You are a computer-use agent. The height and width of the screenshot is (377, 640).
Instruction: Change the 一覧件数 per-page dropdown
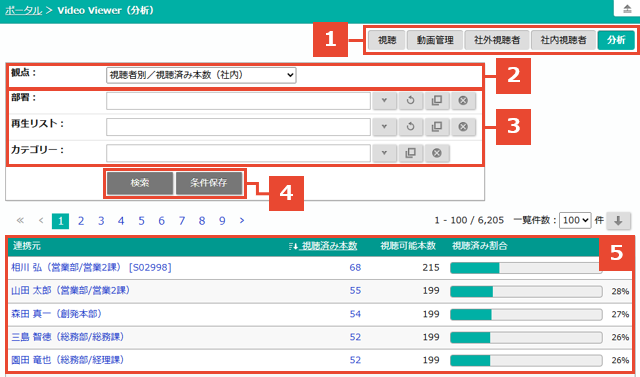click(x=575, y=220)
